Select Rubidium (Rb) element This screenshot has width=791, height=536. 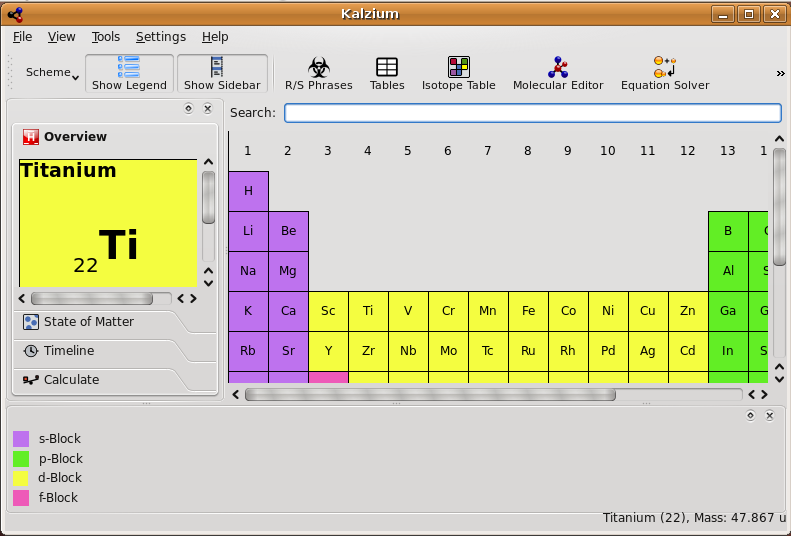(248, 351)
